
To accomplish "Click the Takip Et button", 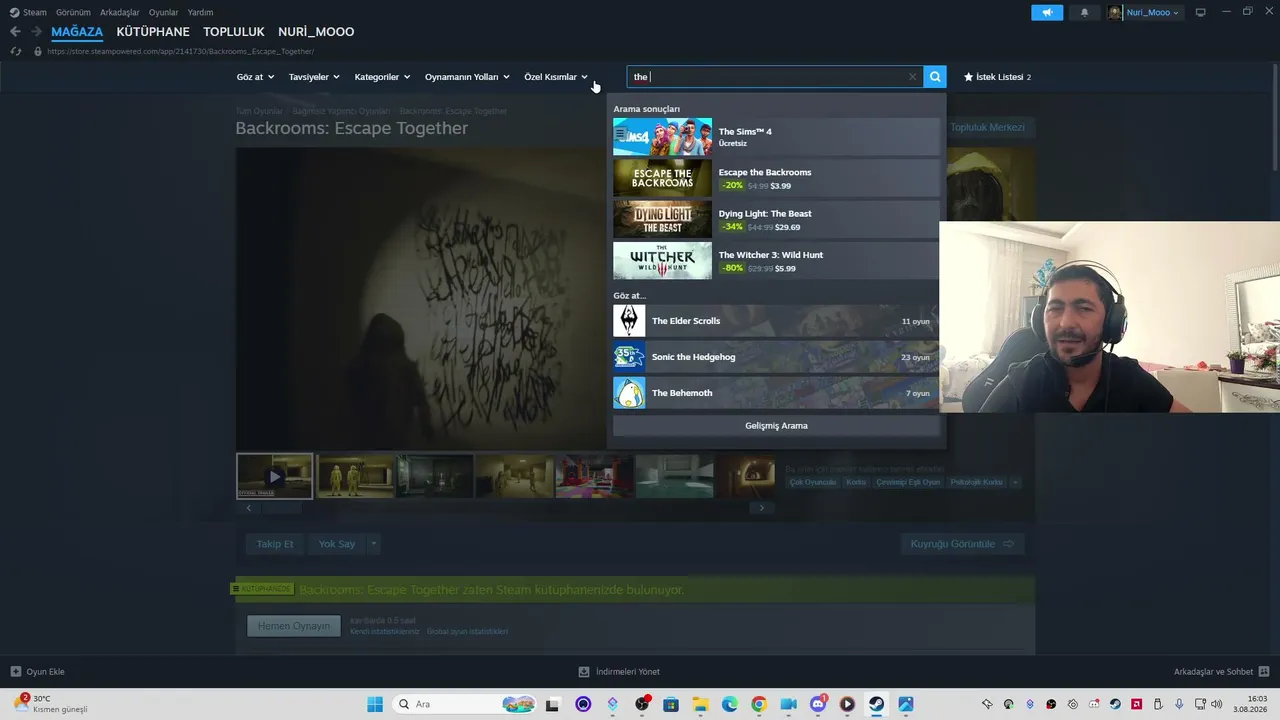I will coord(275,544).
